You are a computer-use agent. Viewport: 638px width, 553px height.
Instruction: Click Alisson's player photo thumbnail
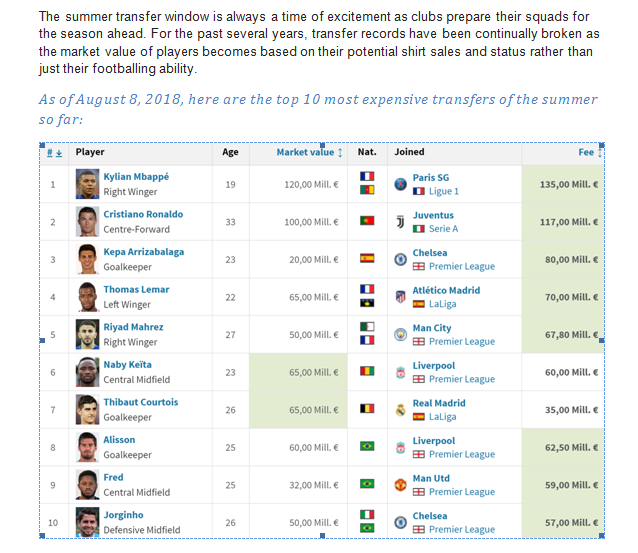88,447
